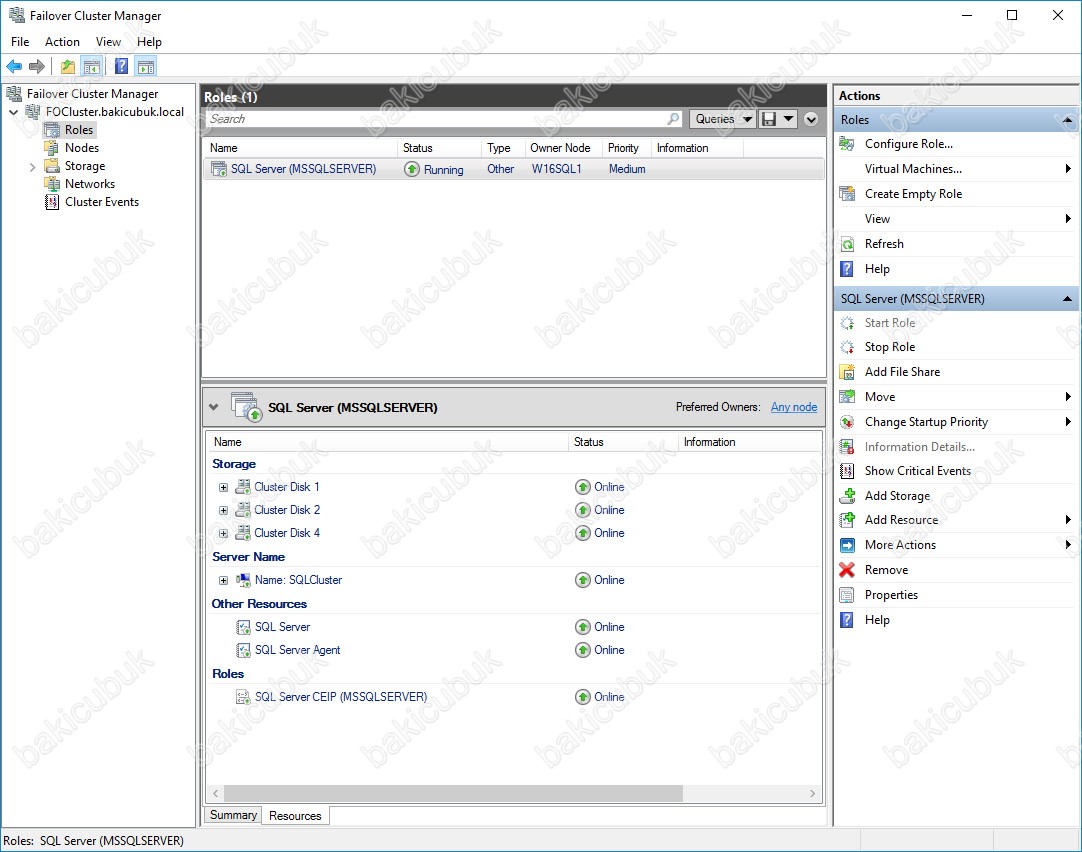Click the search magnifier icon in the Roles search box
The image size is (1082, 852).
pos(673,119)
